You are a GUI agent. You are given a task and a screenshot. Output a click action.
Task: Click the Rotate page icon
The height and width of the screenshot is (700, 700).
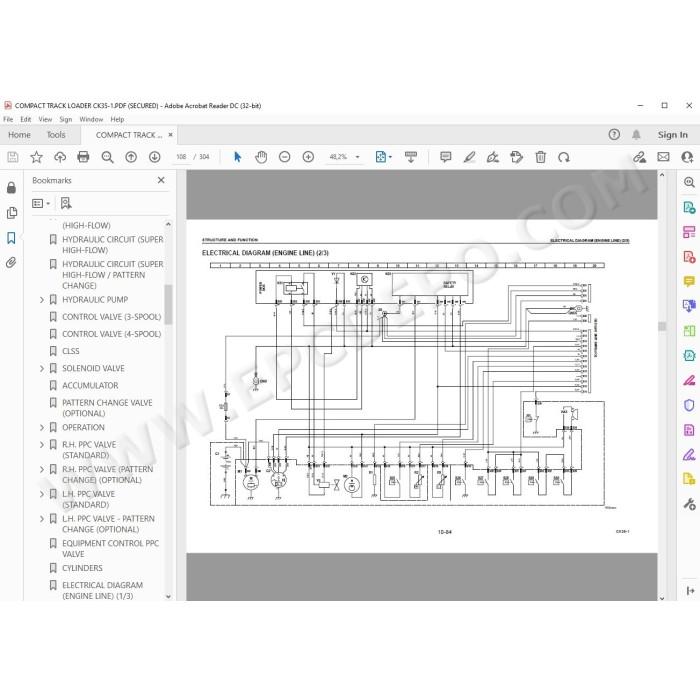564,157
